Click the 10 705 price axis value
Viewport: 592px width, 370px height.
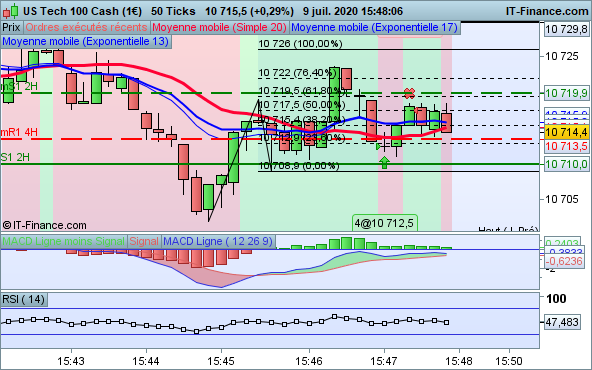[x=562, y=199]
